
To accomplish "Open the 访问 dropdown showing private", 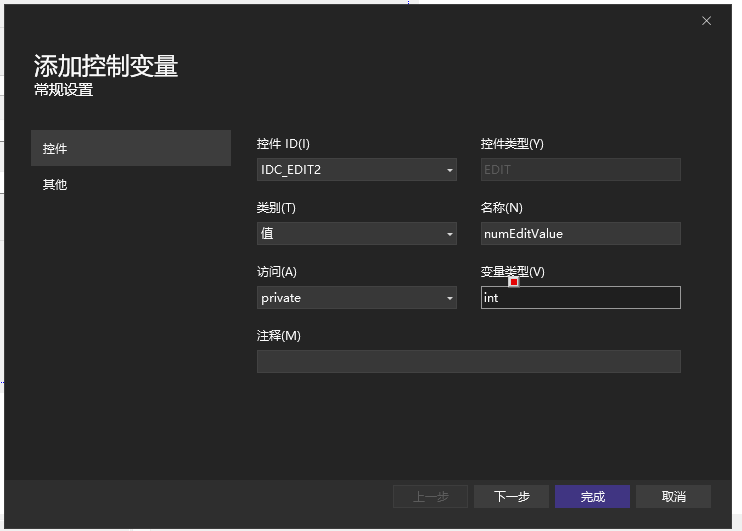I will pyautogui.click(x=356, y=298).
